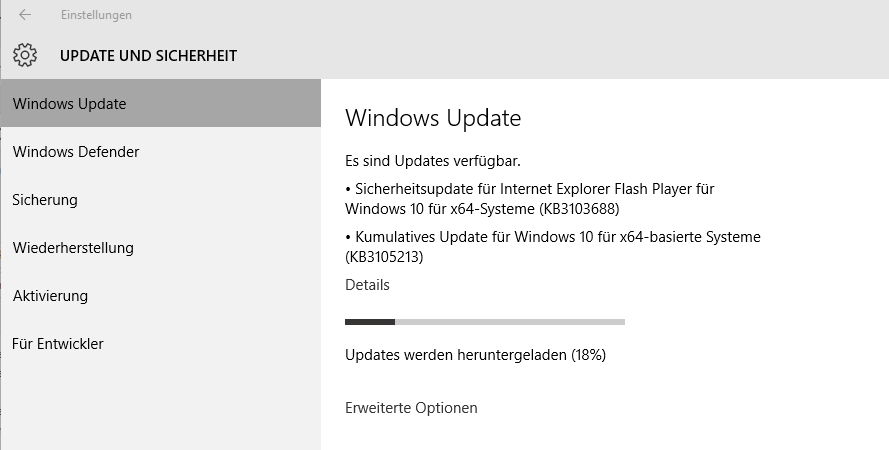Image resolution: width=889 pixels, height=450 pixels.
Task: Select the Kumulatives Update KB3105213 entry
Action: point(553,247)
